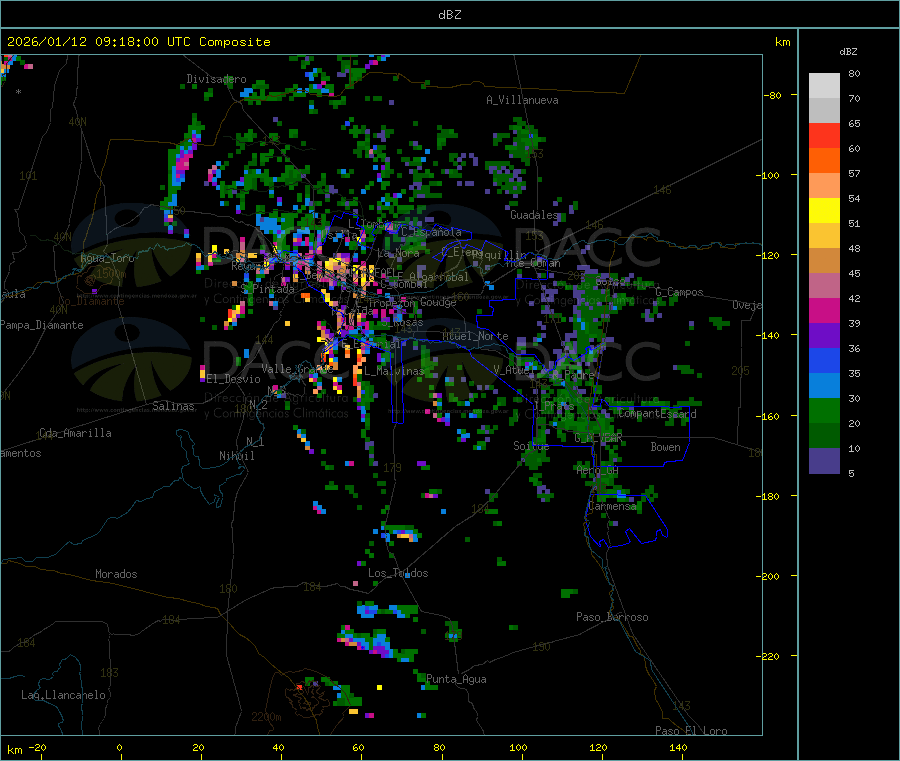Click the '-220' tick on the vertical km axis
The image size is (900, 761).
point(770,657)
